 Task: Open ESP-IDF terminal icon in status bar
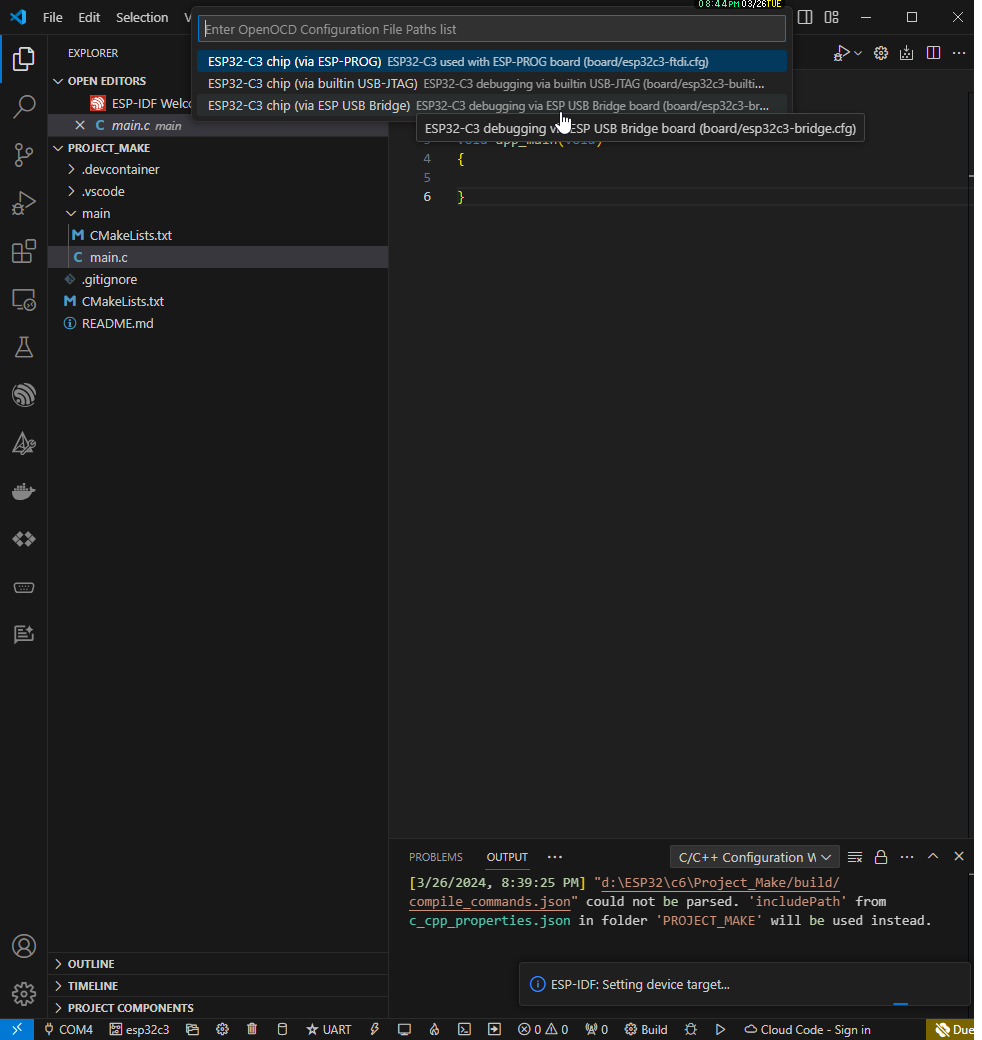pos(464,1029)
